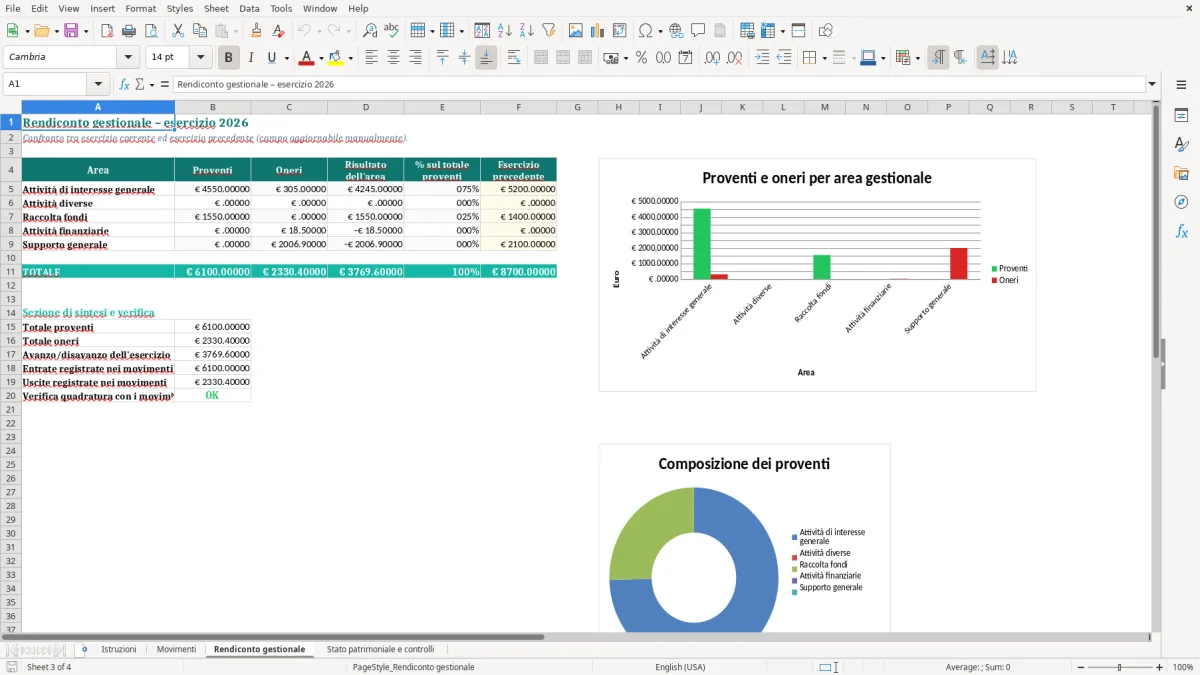The image size is (1200, 675).
Task: Toggle Italic formatting
Action: [x=251, y=58]
